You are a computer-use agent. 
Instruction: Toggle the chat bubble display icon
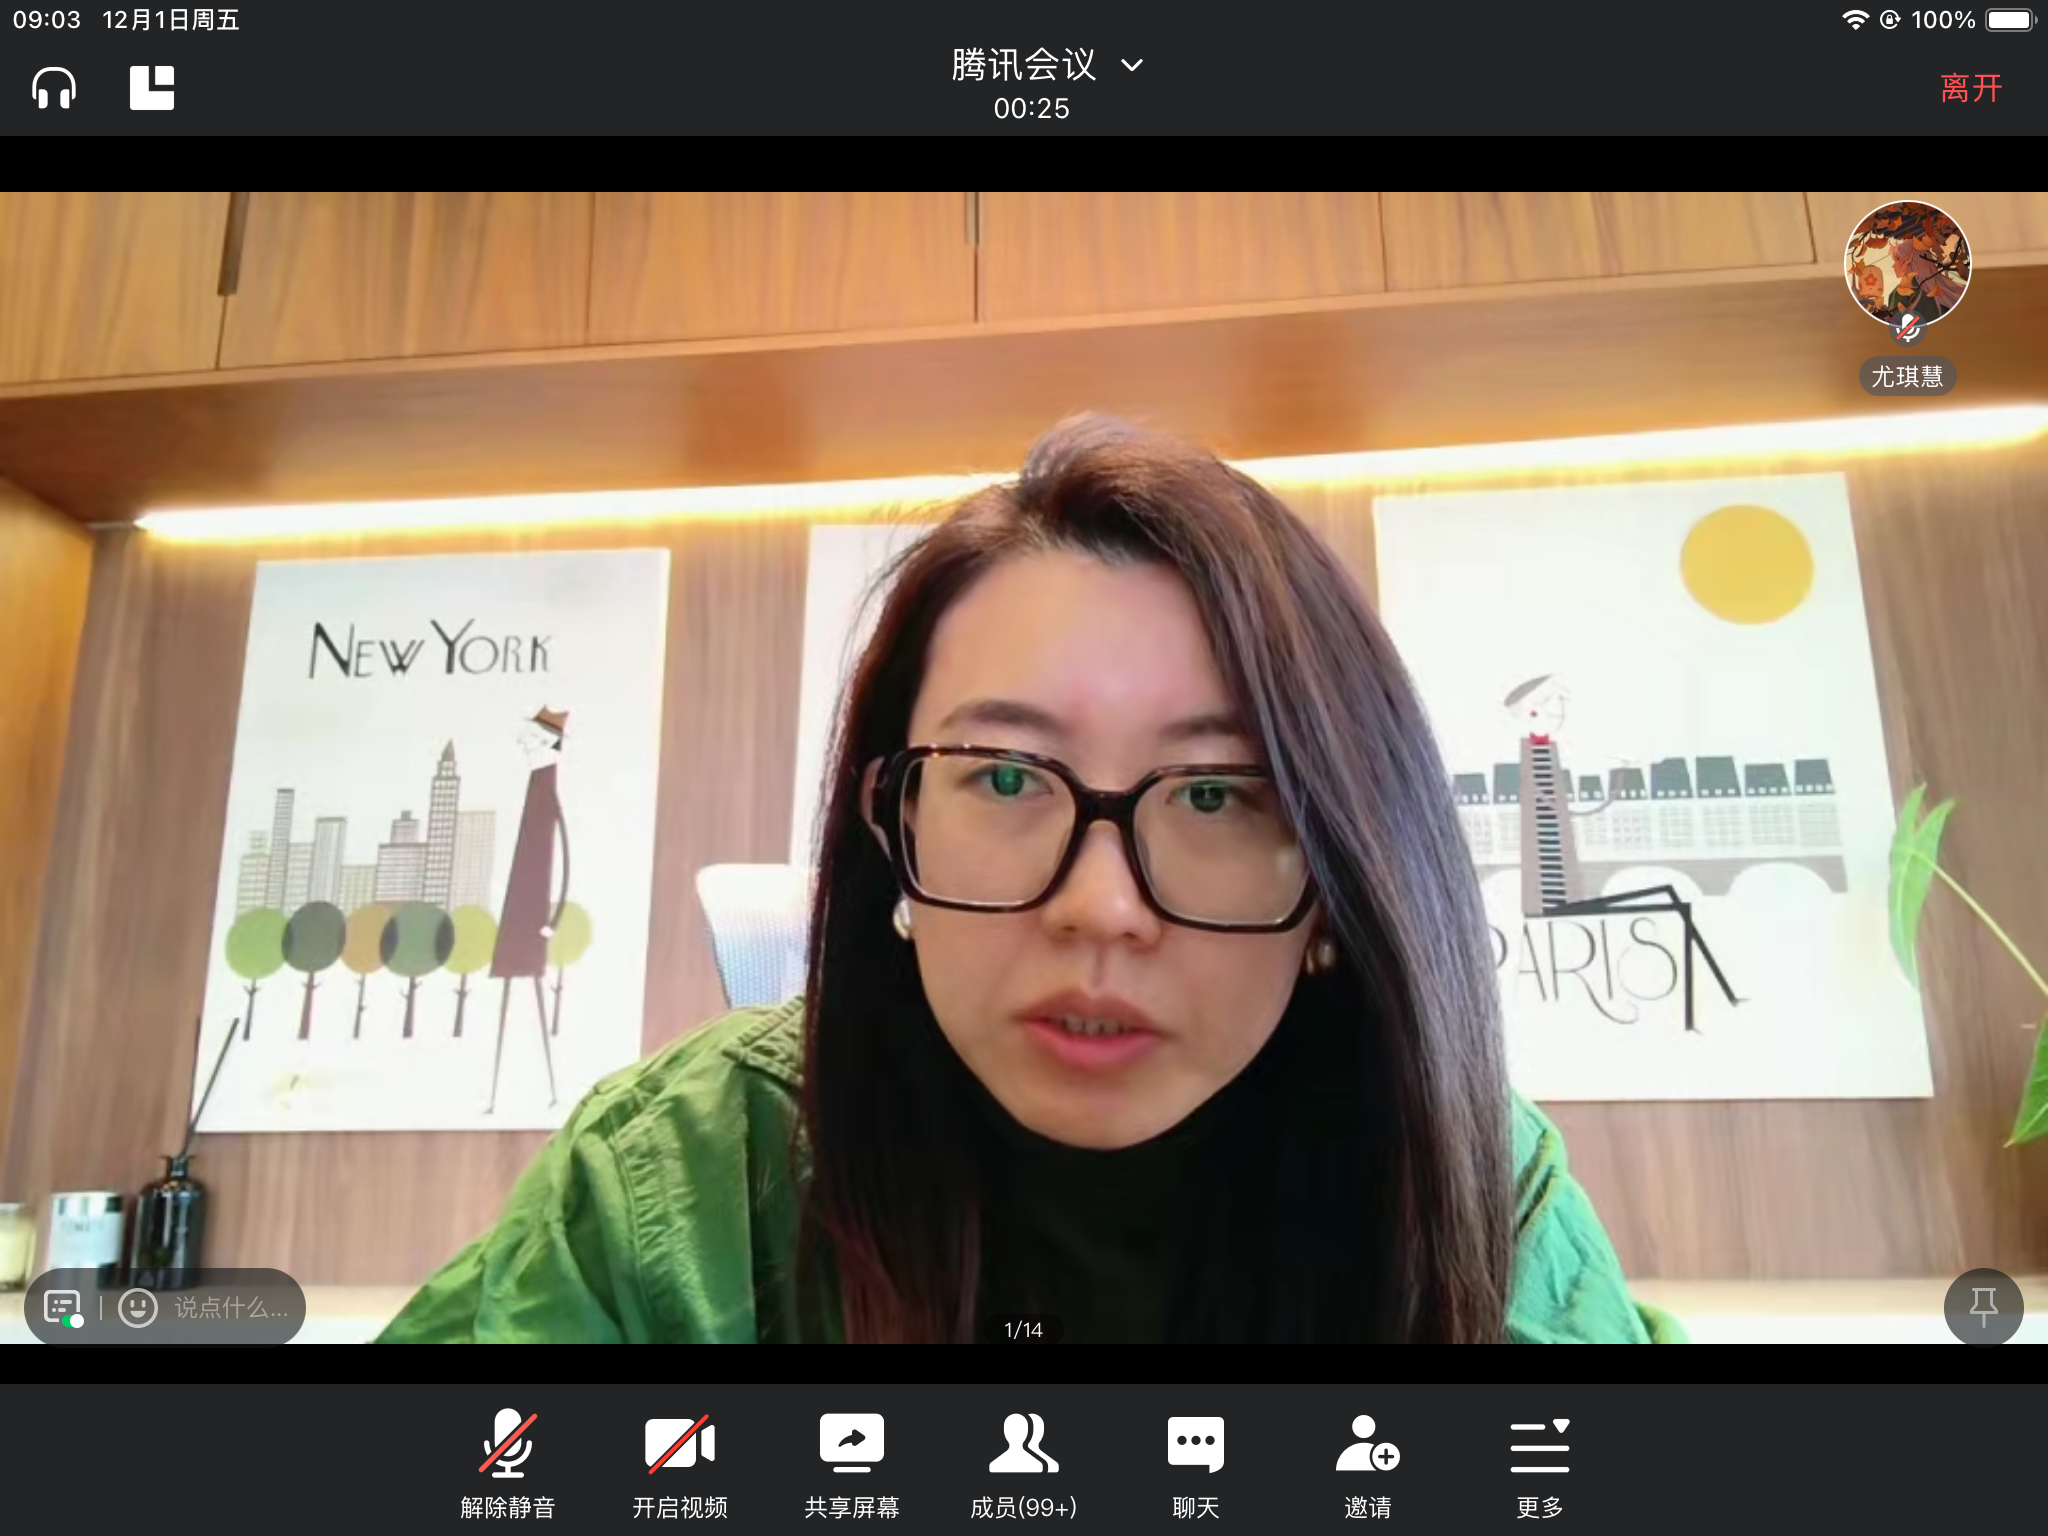tap(63, 1307)
